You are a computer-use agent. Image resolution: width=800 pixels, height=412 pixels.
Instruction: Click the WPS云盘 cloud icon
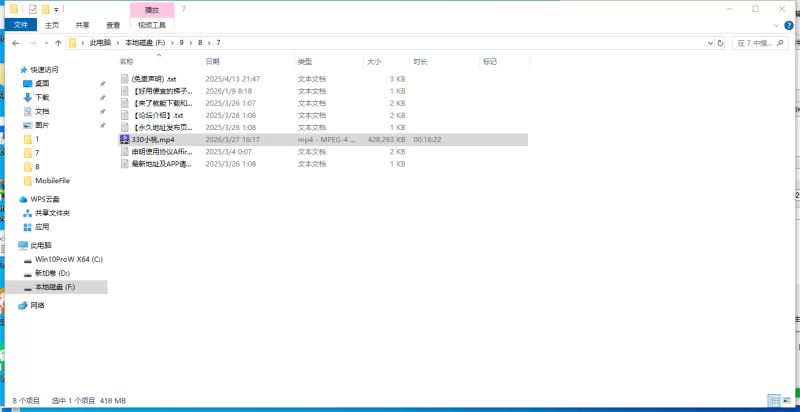(23, 199)
